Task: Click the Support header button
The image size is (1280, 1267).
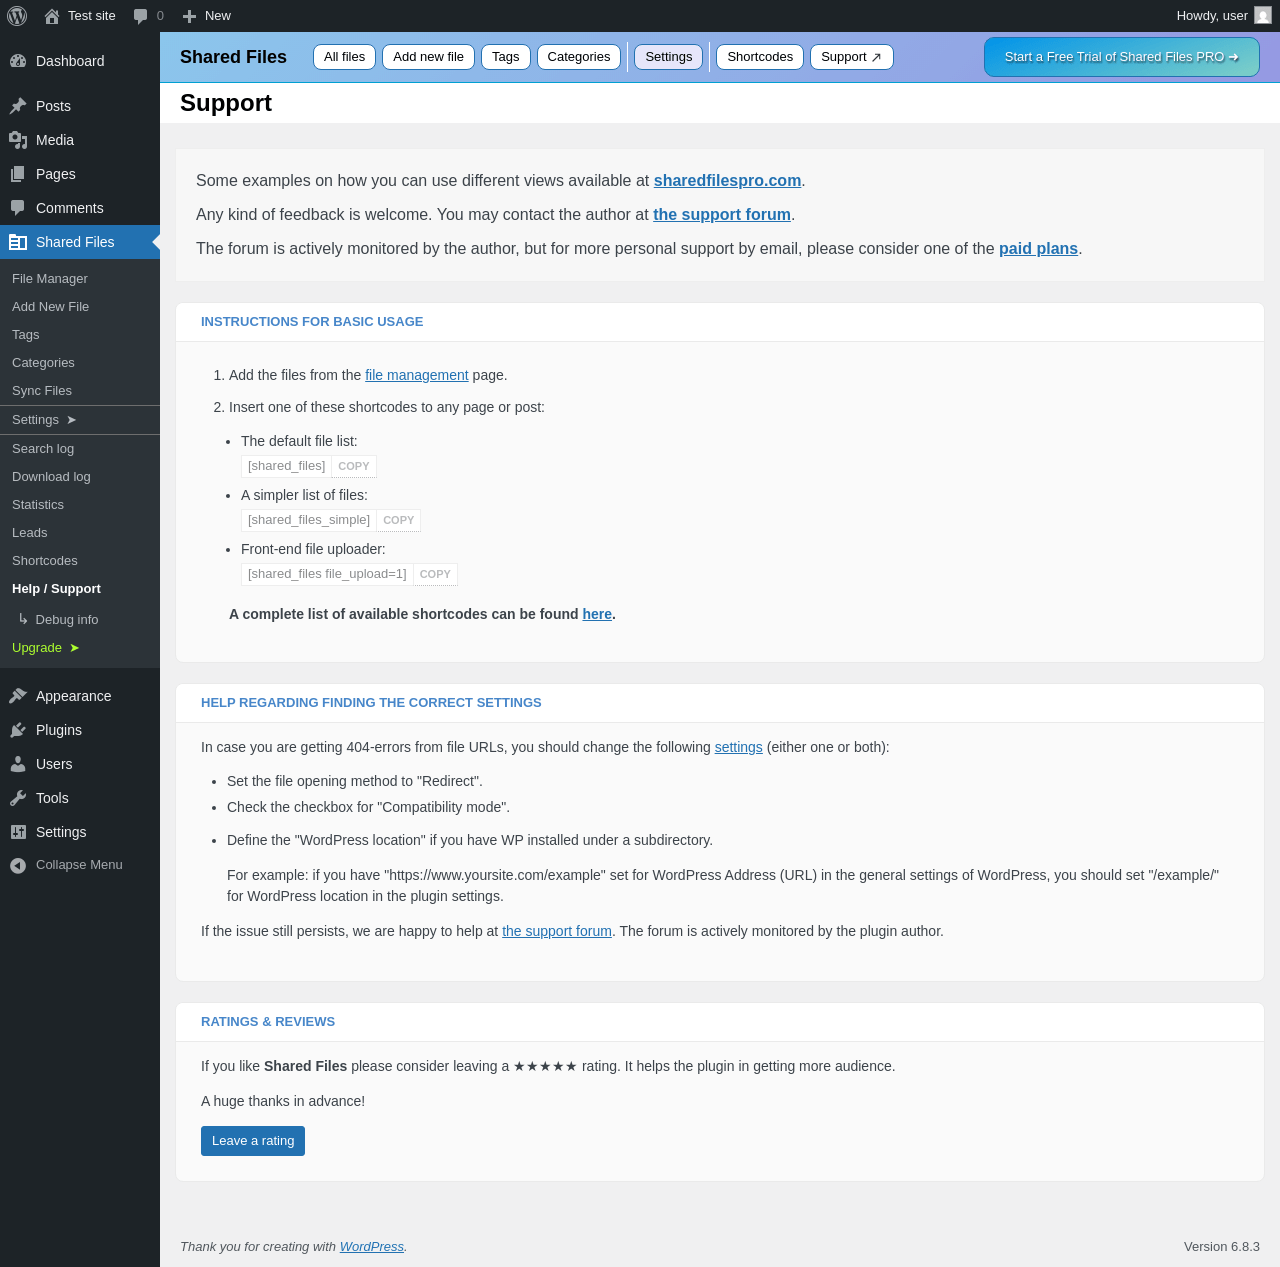Action: point(852,57)
